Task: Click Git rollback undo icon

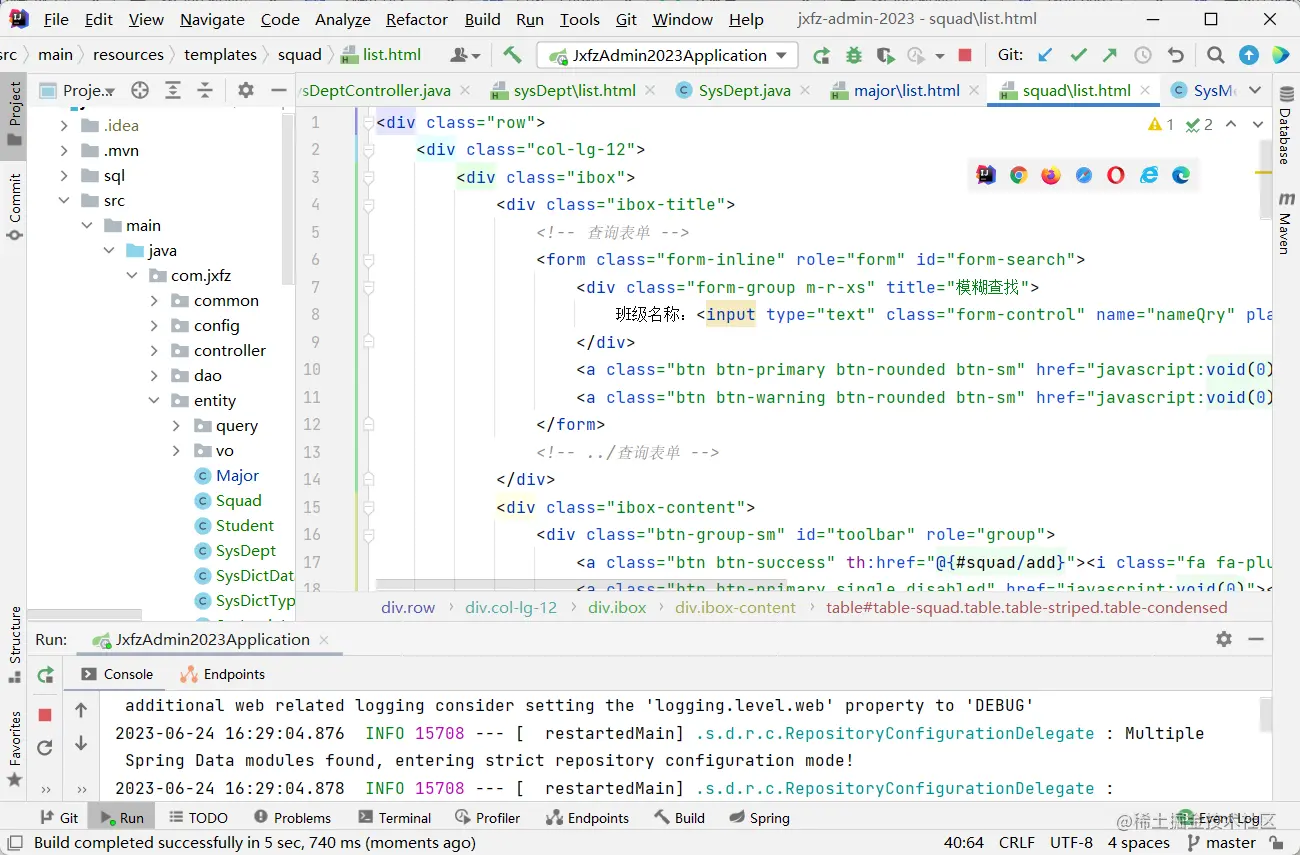Action: [1176, 56]
